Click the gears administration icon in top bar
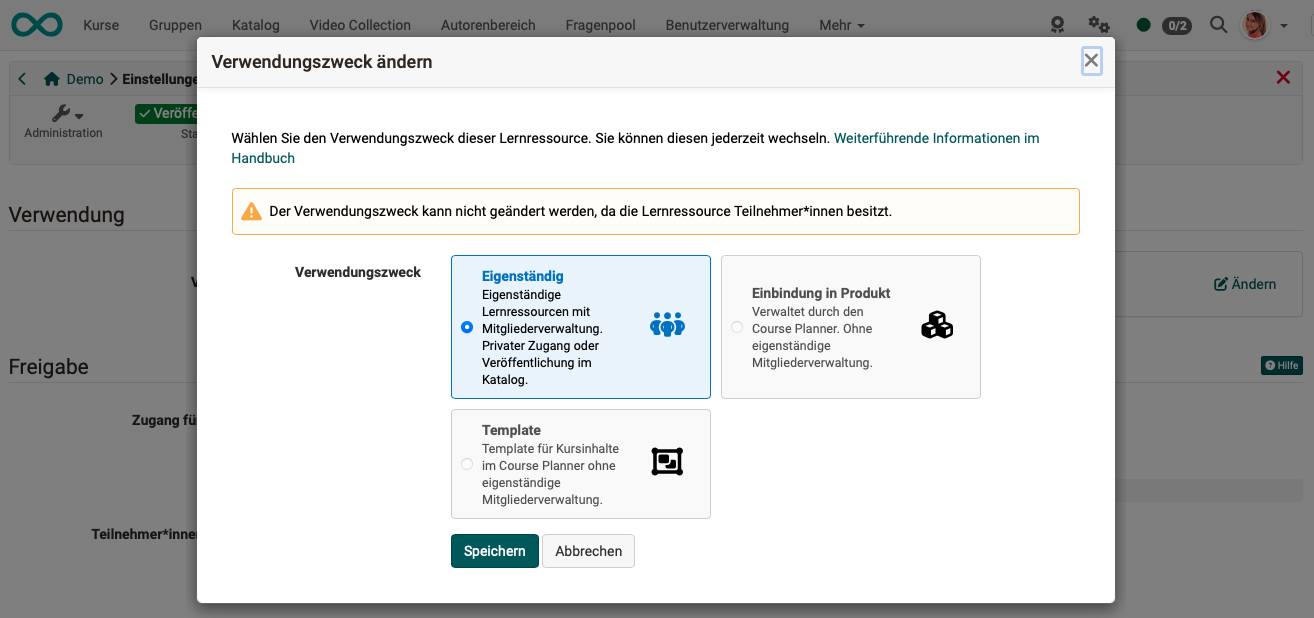The width and height of the screenshot is (1314, 618). (1098, 24)
